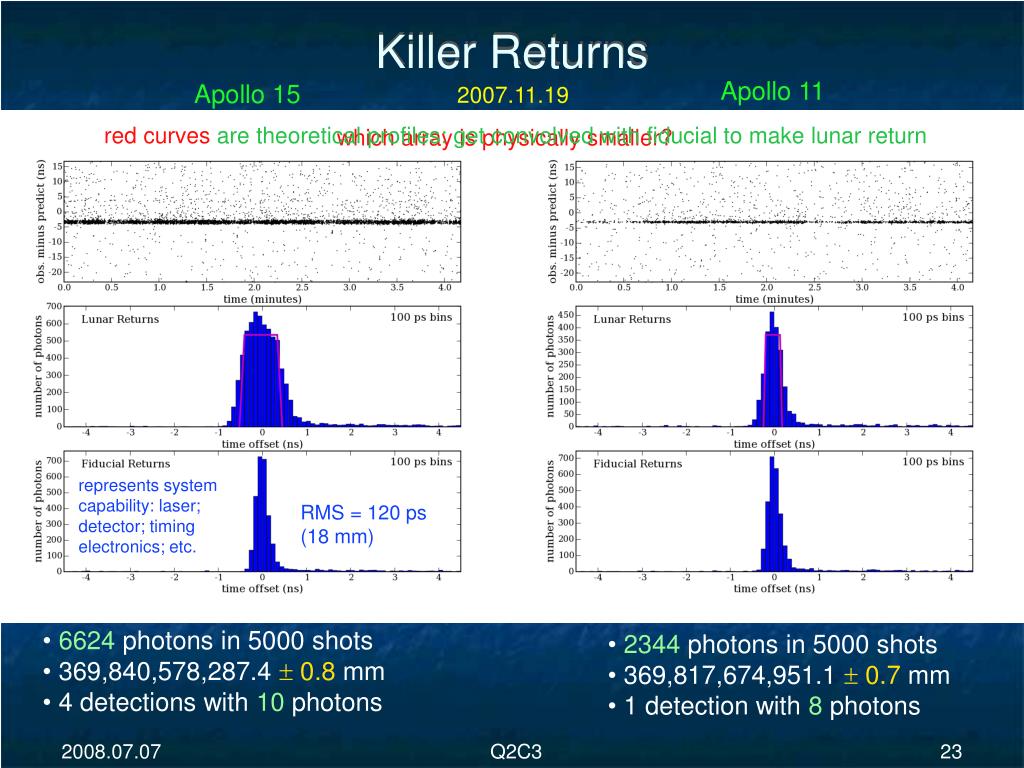Click '369,840,578,287.4' distance value

(x=165, y=672)
